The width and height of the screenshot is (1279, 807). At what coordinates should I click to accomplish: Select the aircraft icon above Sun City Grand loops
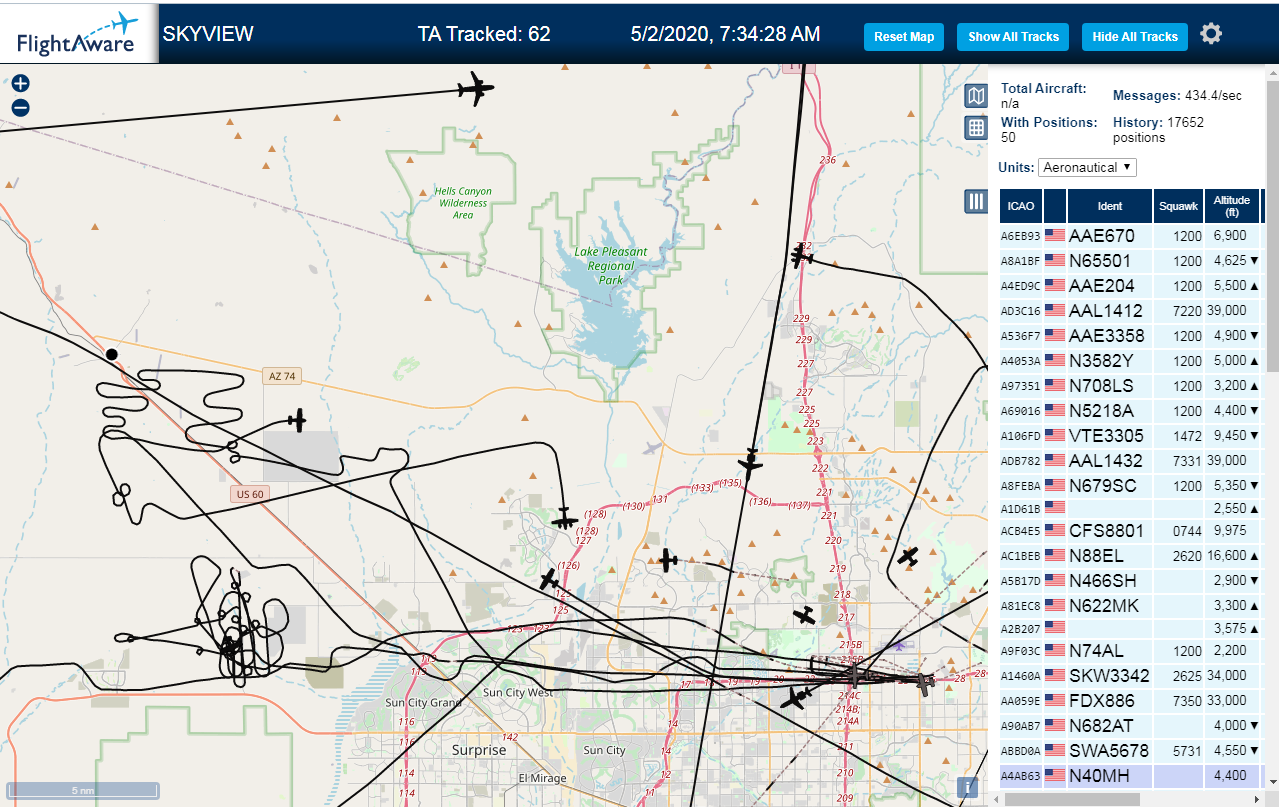pyautogui.click(x=231, y=648)
